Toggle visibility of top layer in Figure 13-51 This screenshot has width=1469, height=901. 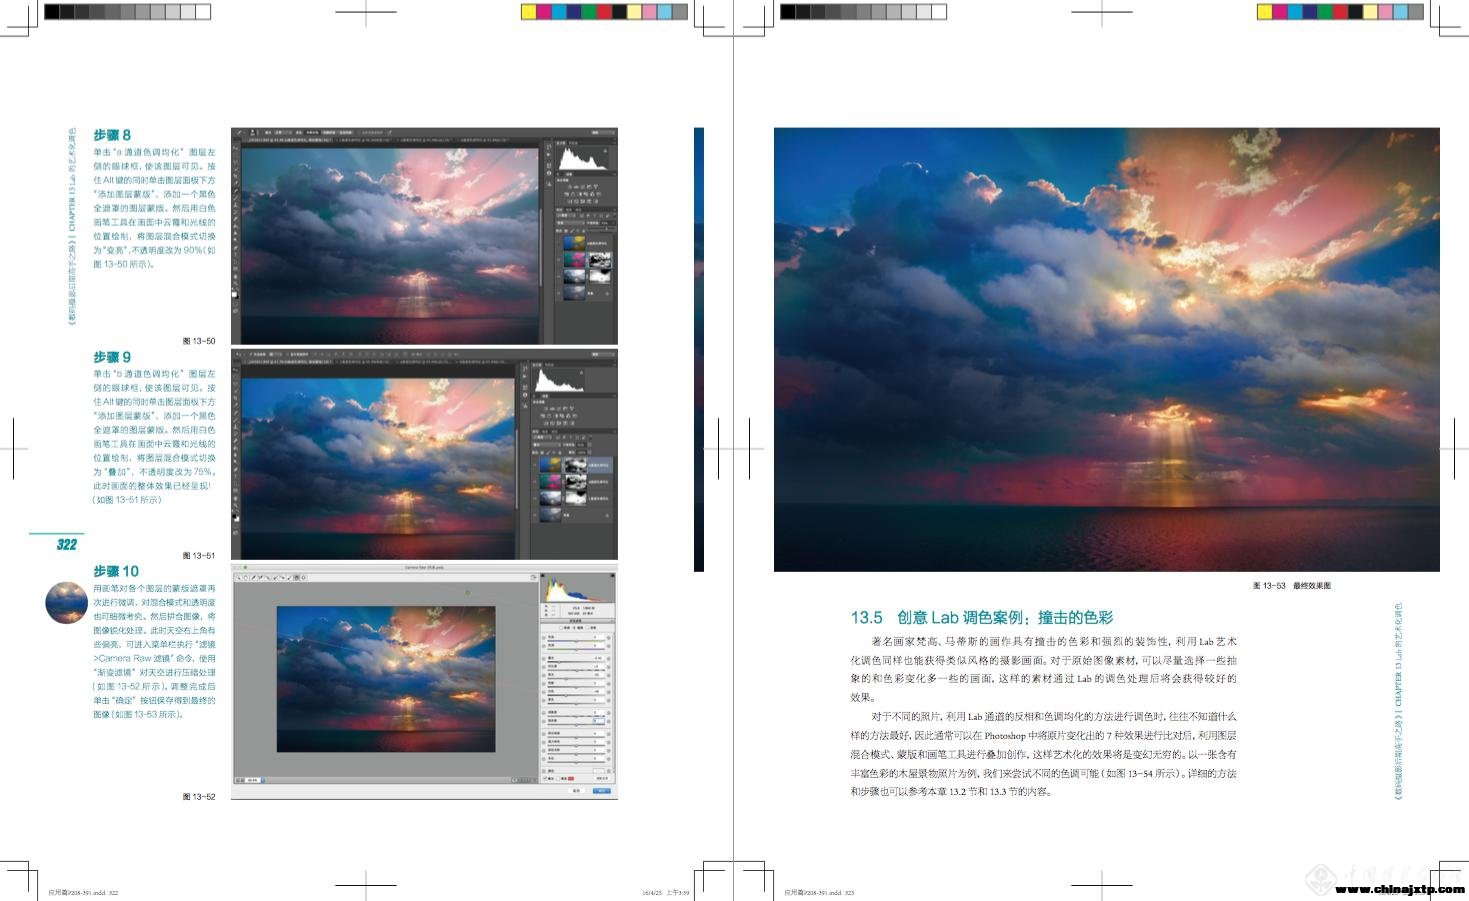pos(535,465)
